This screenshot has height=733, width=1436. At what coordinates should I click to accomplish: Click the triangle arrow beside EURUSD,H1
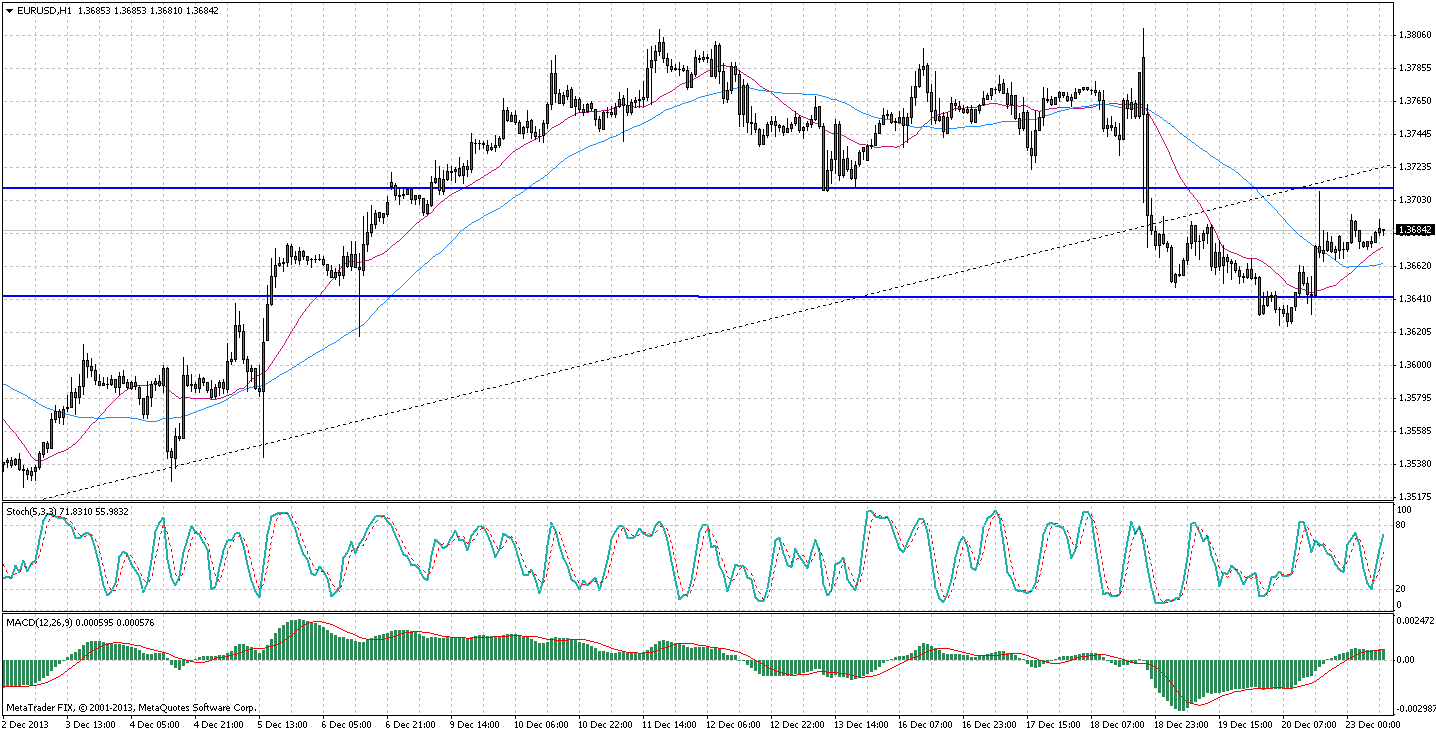click(8, 10)
